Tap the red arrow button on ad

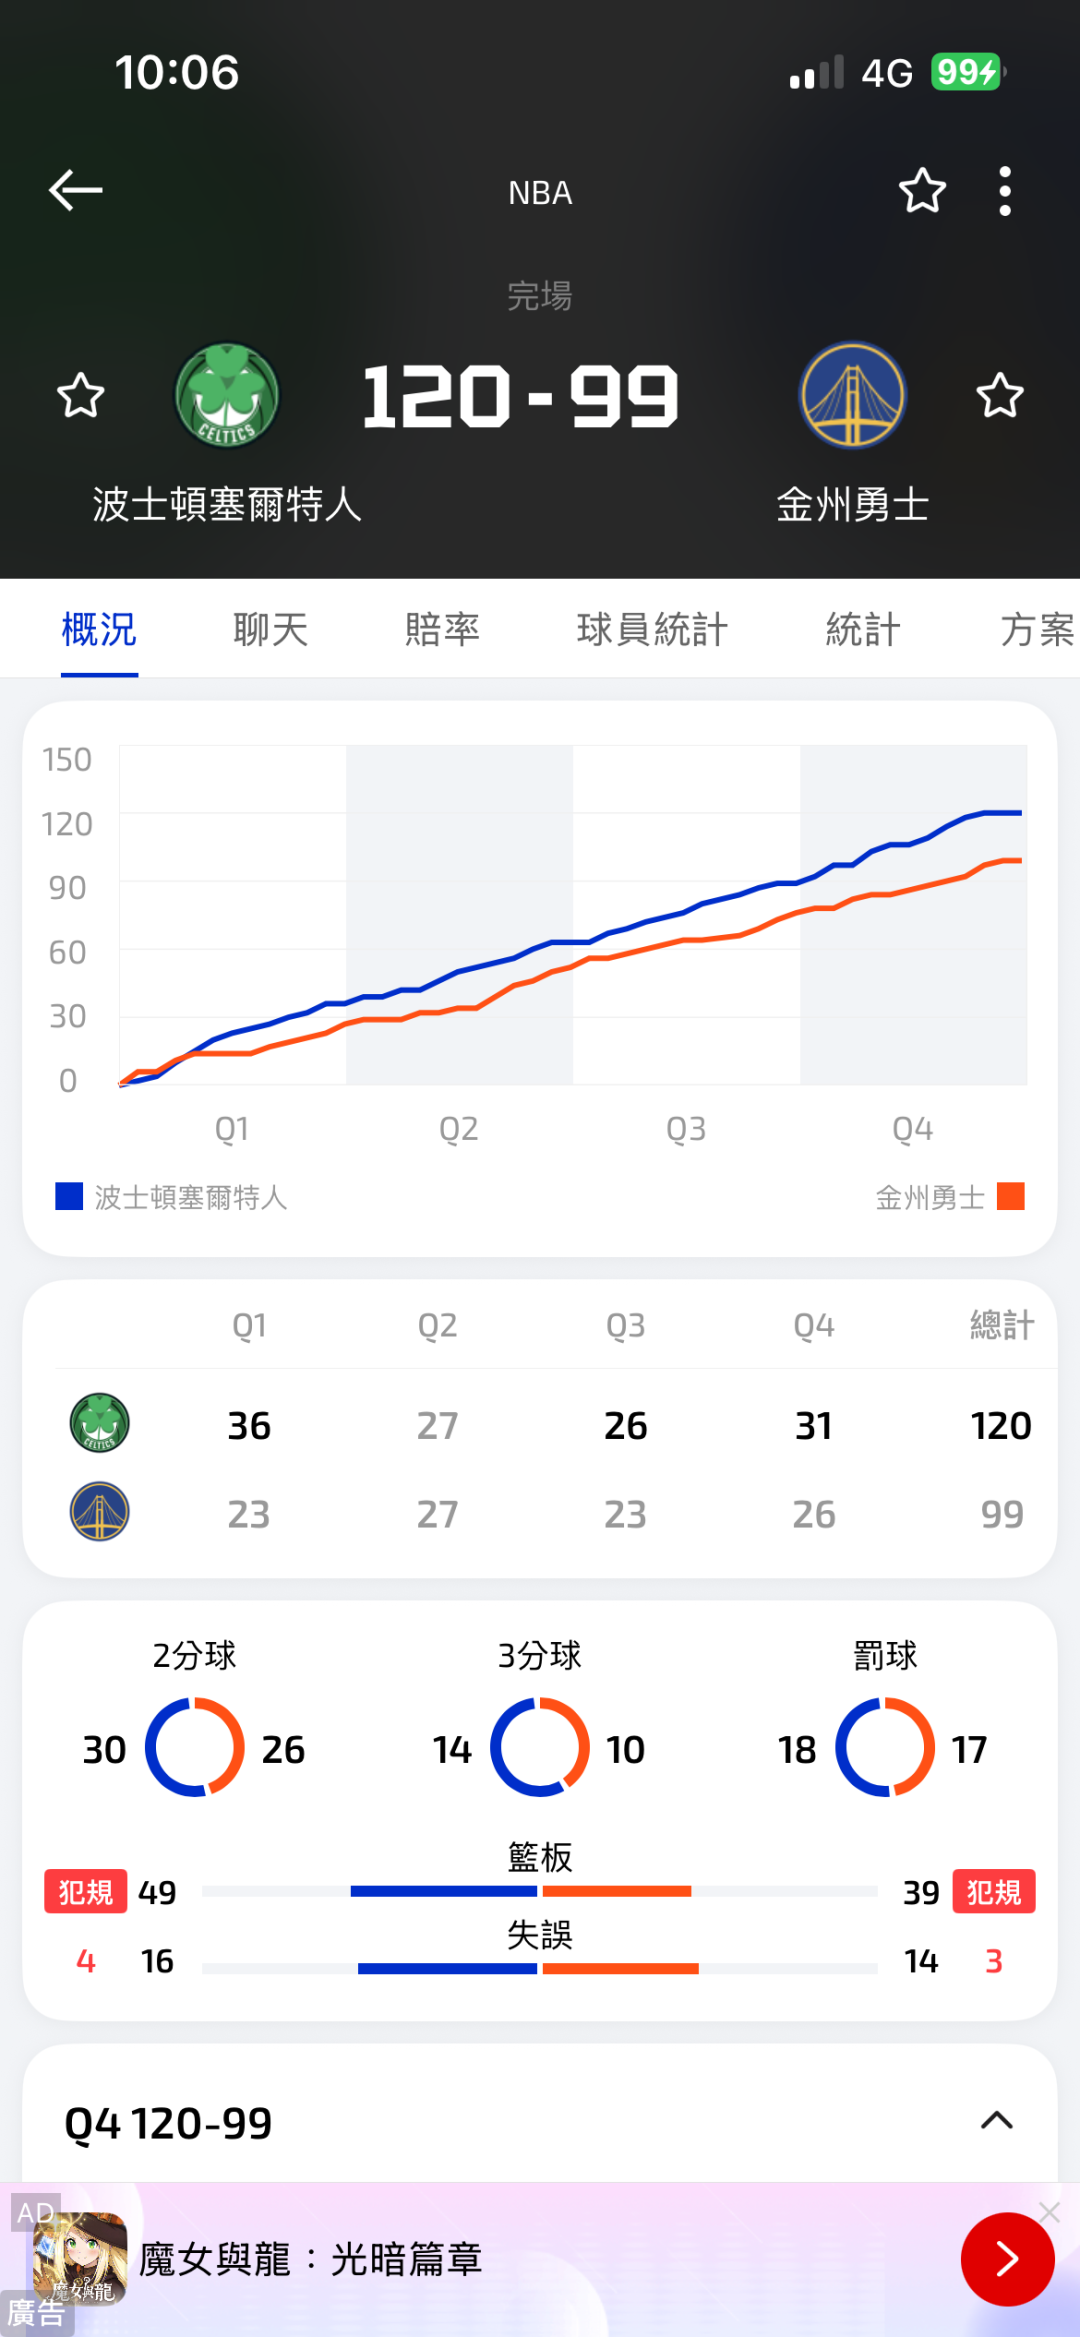1007,2259
